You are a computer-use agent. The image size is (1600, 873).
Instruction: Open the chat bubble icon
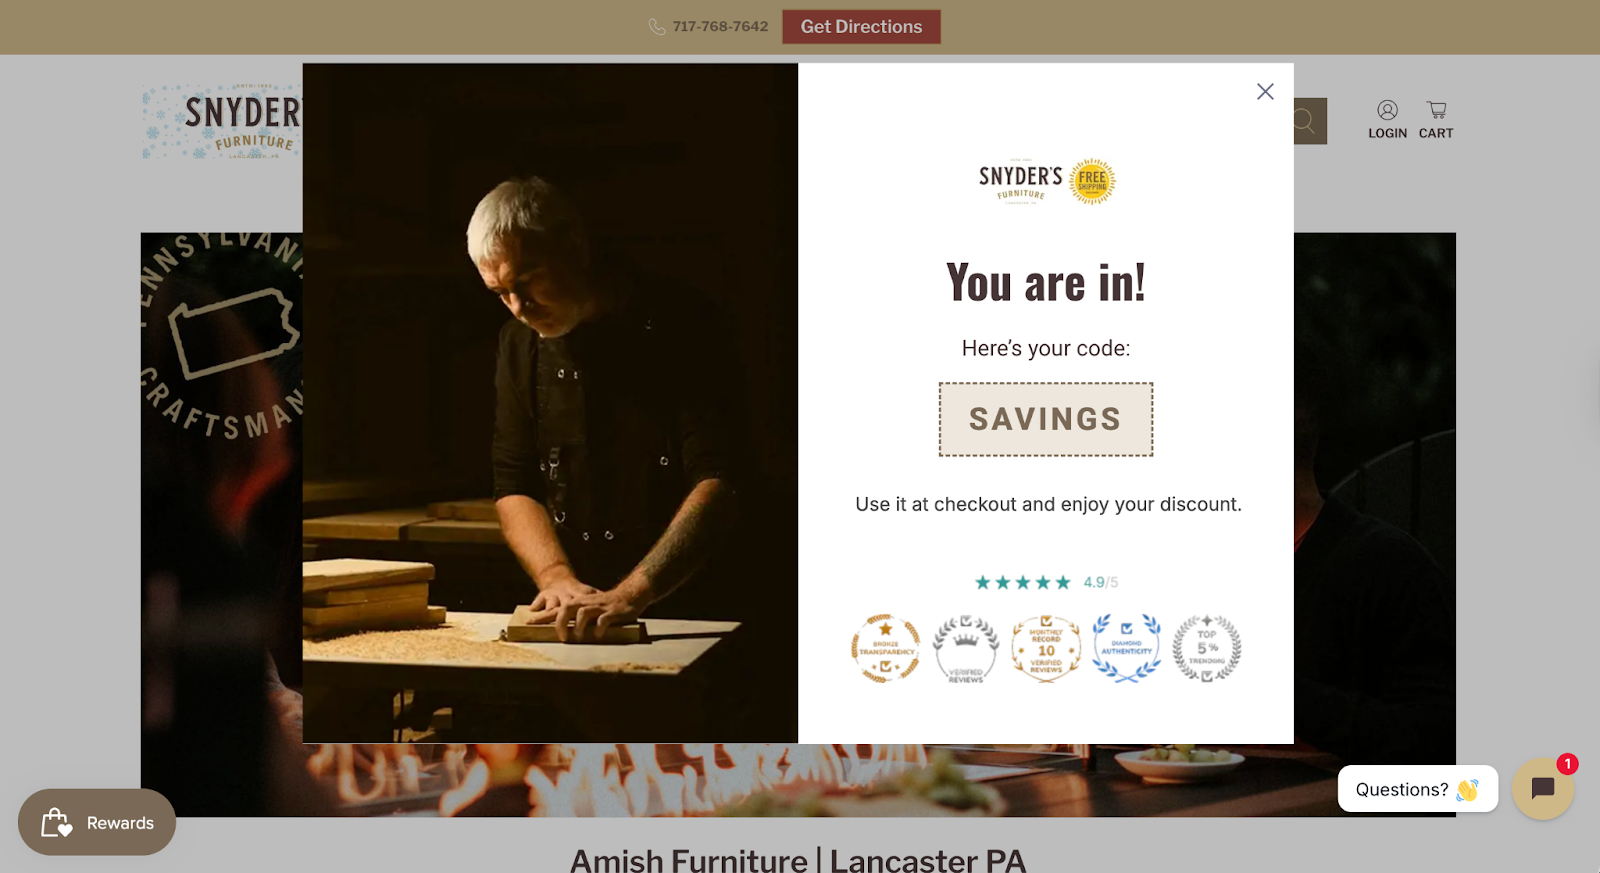pos(1543,789)
